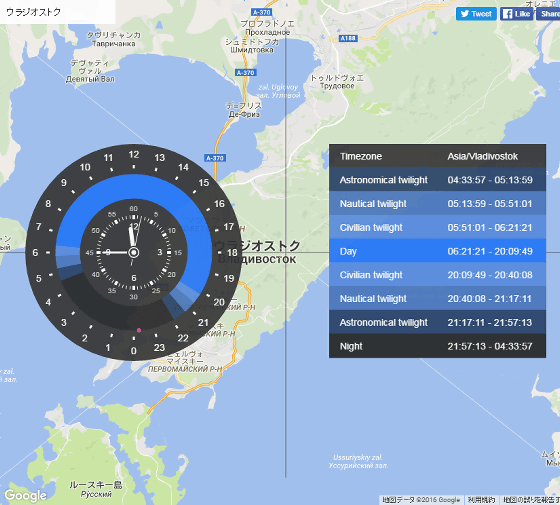Click hour 18 on the 24-hour dial
560x505 pixels.
232,252
